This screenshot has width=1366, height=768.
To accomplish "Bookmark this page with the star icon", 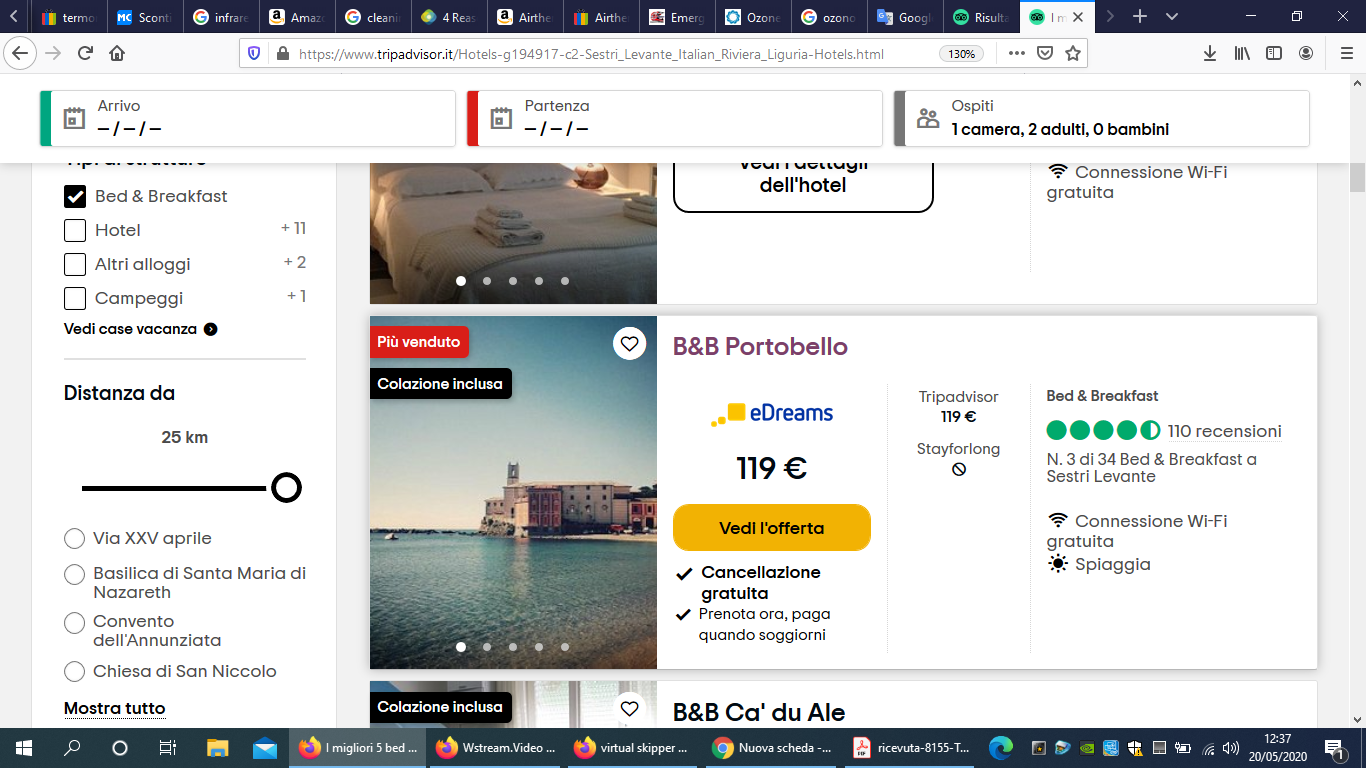I will click(x=1073, y=53).
